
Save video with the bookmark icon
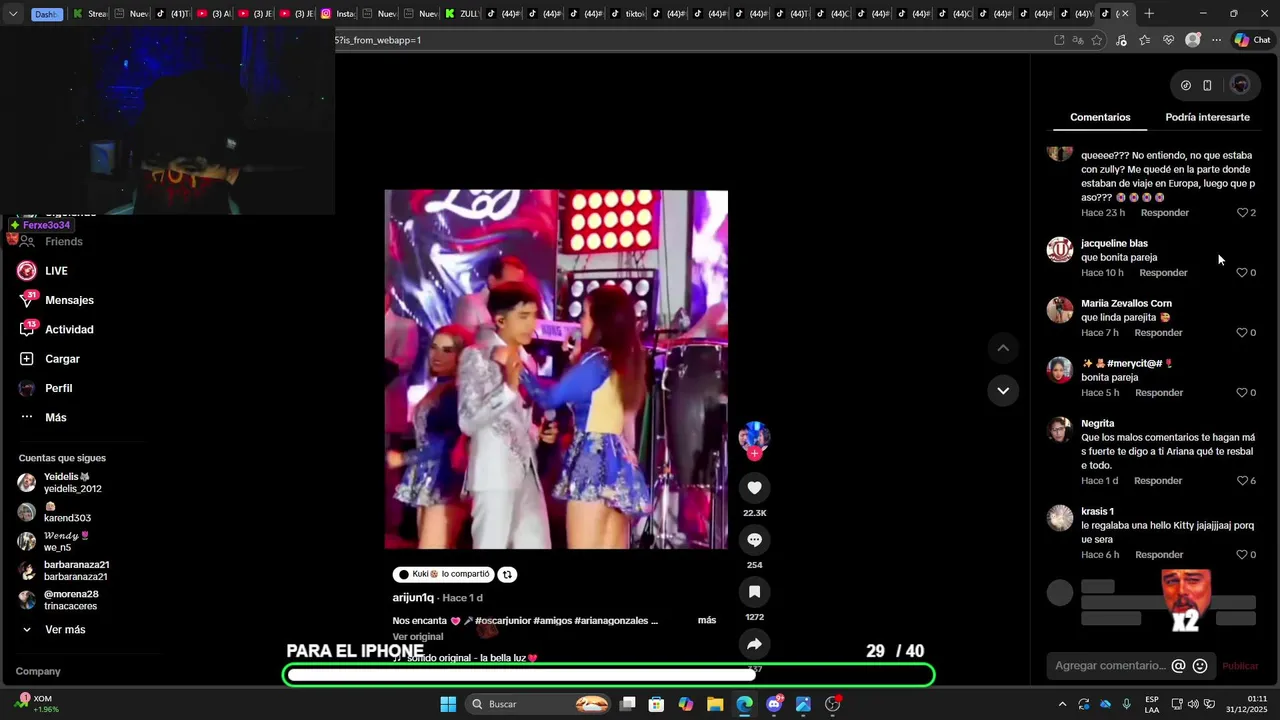coord(754,592)
